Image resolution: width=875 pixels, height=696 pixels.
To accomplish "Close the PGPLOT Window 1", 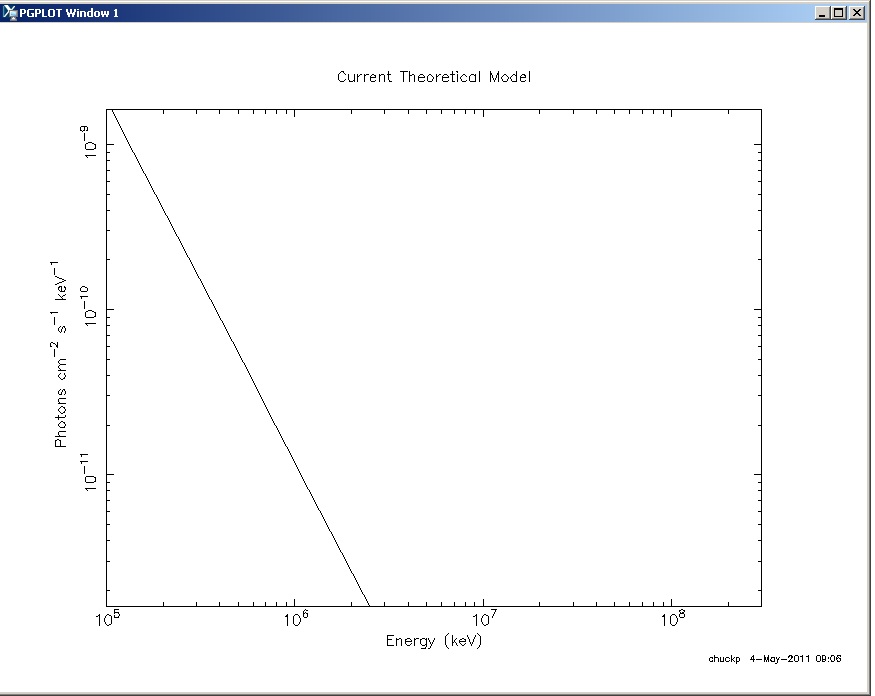I will (857, 13).
